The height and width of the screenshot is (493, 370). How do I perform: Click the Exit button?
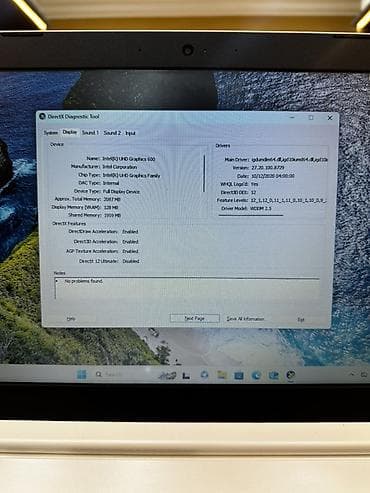coord(301,320)
